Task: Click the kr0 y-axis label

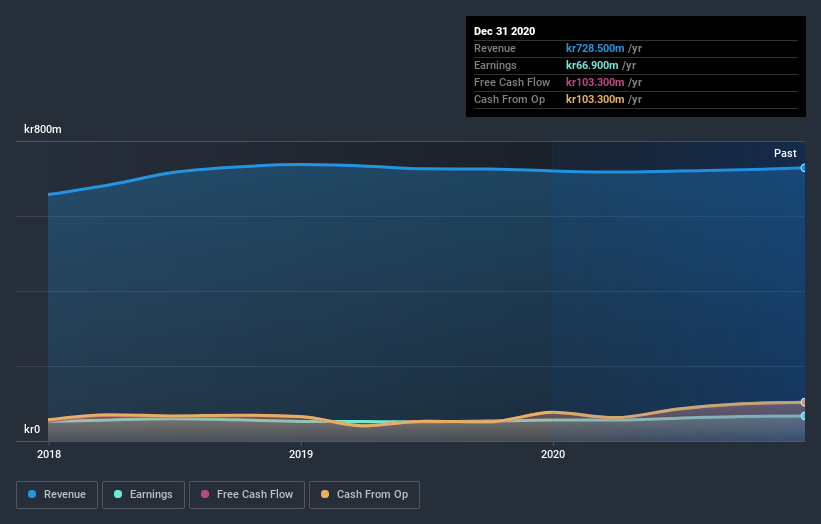Action: (x=32, y=429)
